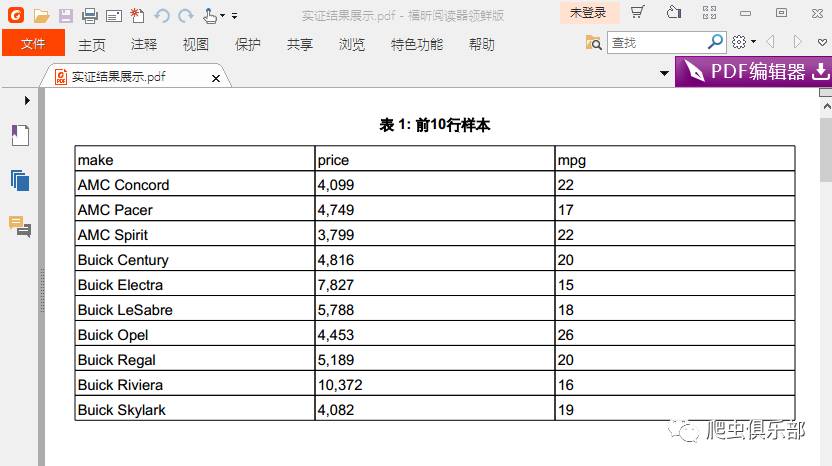Open the 帮助 tab

click(481, 45)
